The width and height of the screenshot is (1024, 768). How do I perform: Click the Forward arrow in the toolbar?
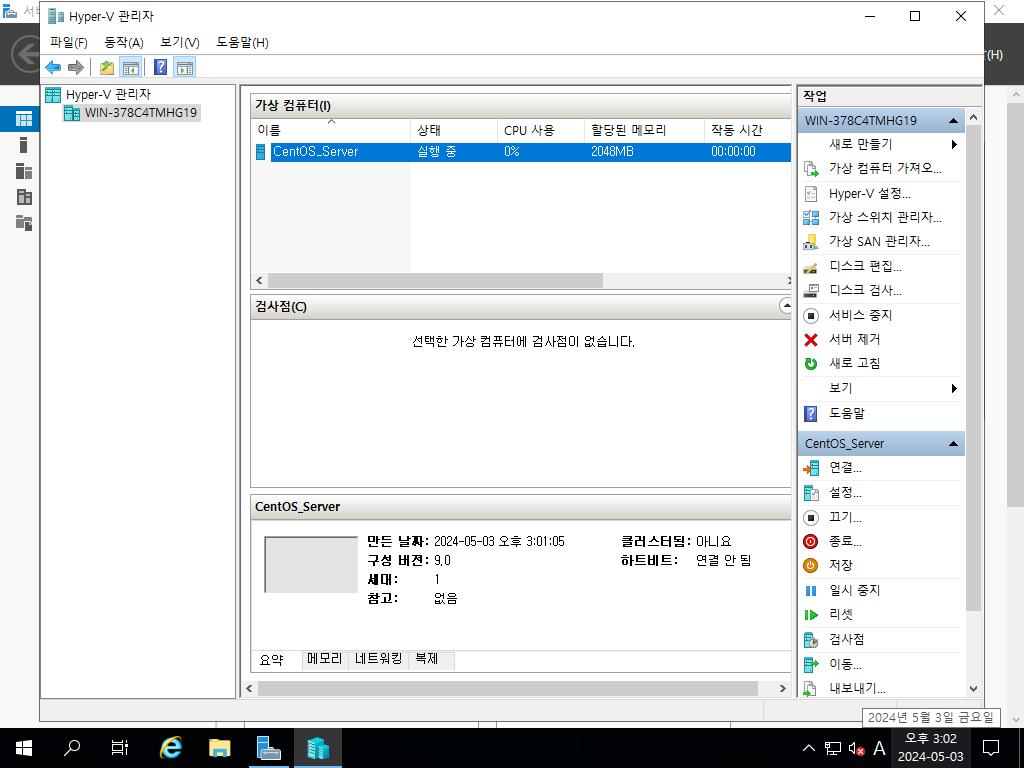(x=76, y=67)
